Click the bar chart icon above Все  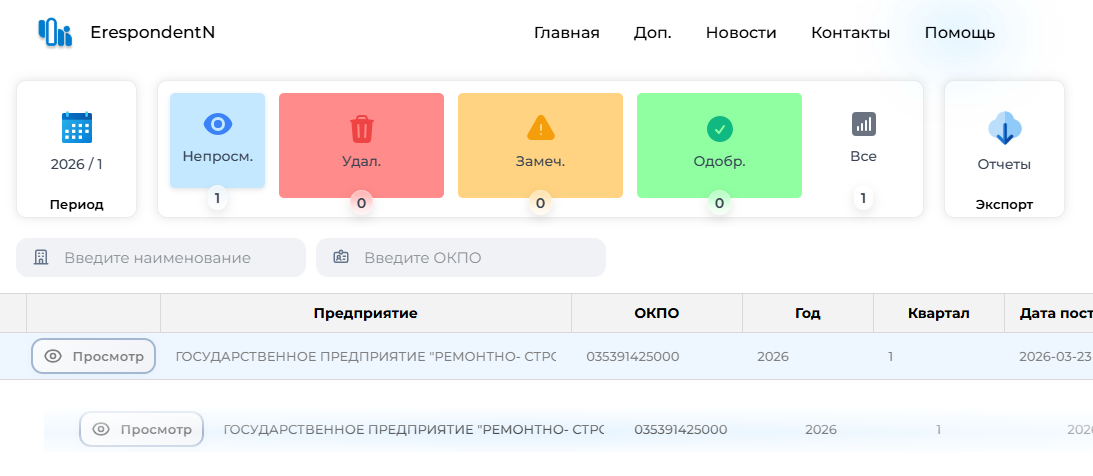coord(864,124)
